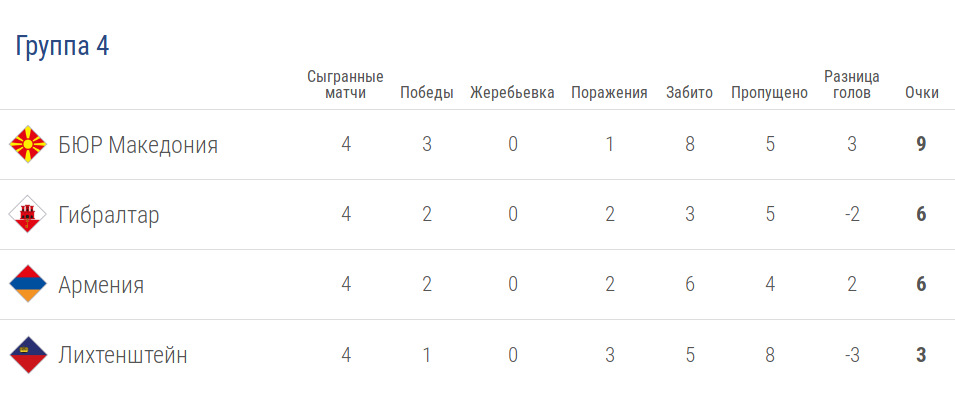Screen dimensions: 955x400
Task: Click the Победы column header
Action: 427,93
